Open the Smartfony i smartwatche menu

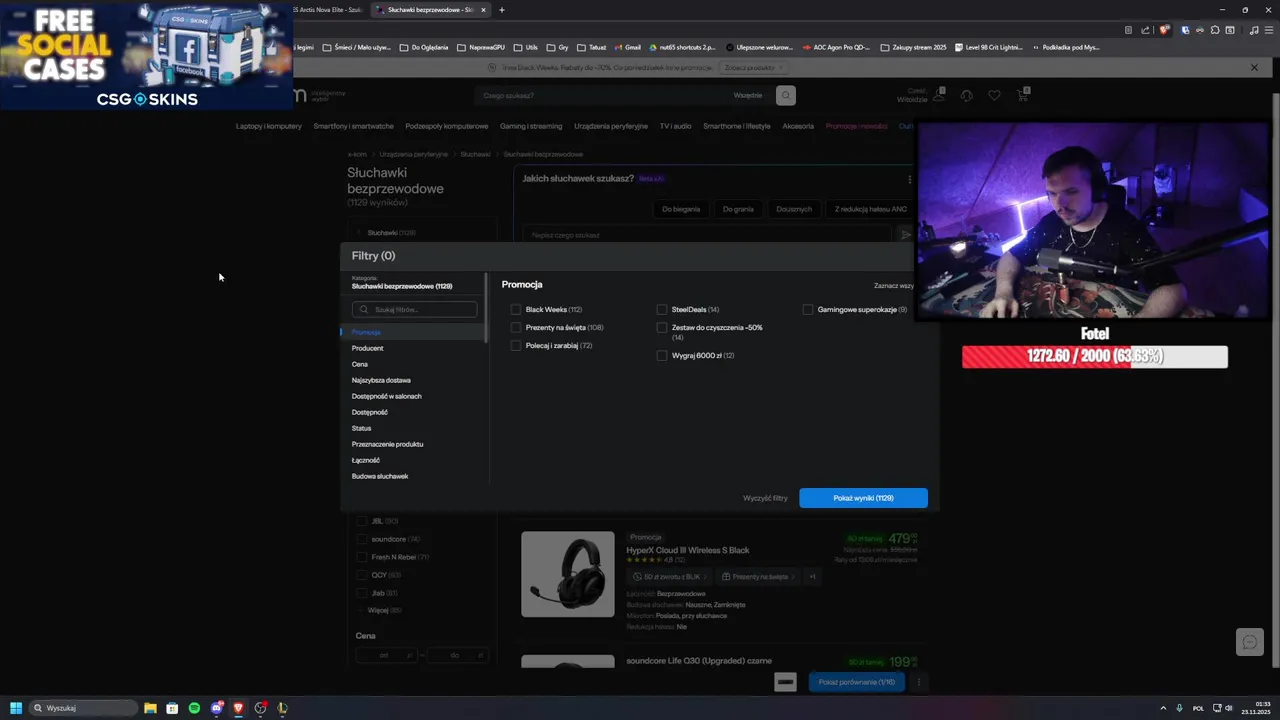point(353,127)
